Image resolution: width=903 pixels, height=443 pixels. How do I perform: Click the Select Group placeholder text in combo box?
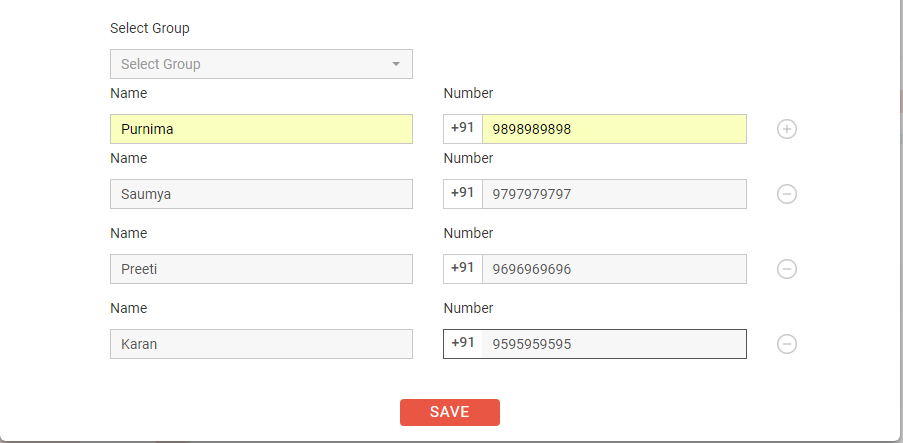[161, 64]
